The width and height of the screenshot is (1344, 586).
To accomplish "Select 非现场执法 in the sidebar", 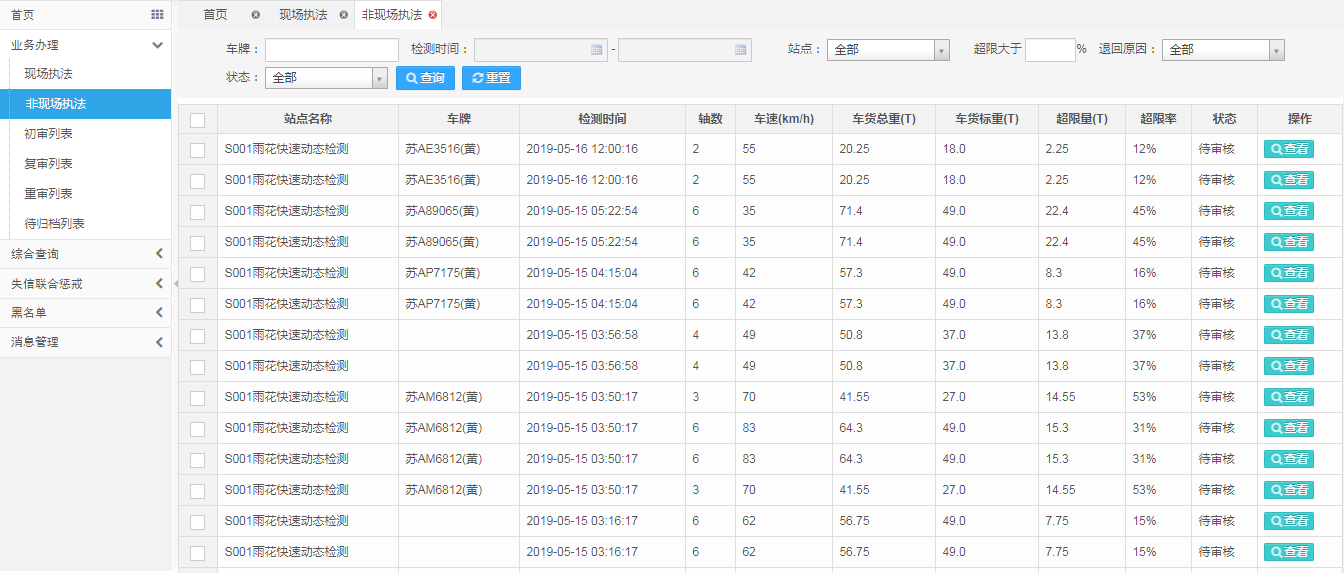I will (x=85, y=104).
